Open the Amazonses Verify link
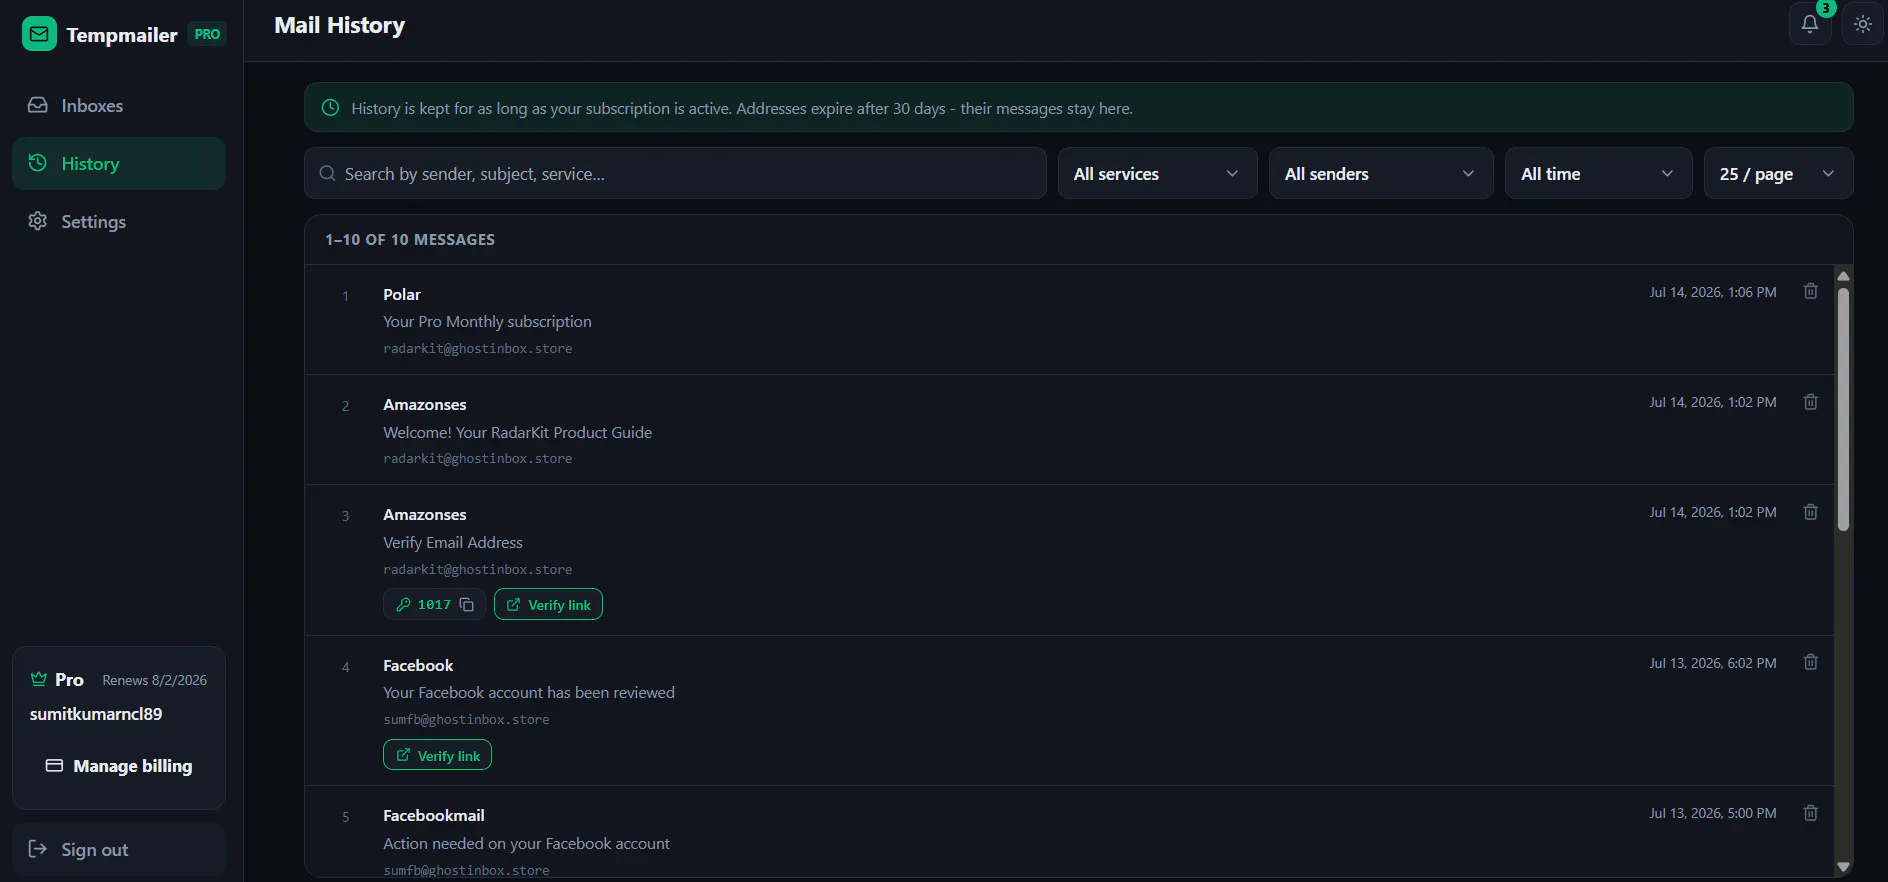 point(548,605)
